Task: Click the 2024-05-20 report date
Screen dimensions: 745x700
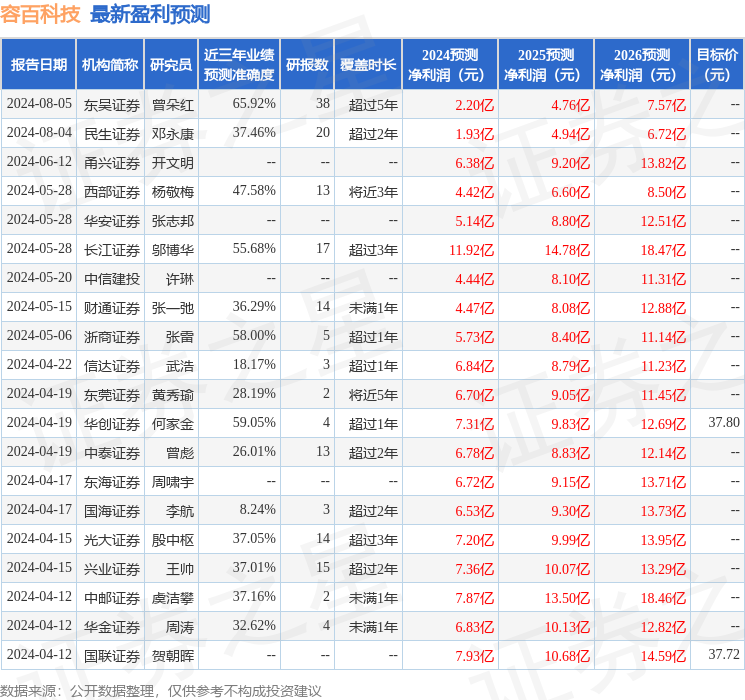Action: tap(39, 277)
